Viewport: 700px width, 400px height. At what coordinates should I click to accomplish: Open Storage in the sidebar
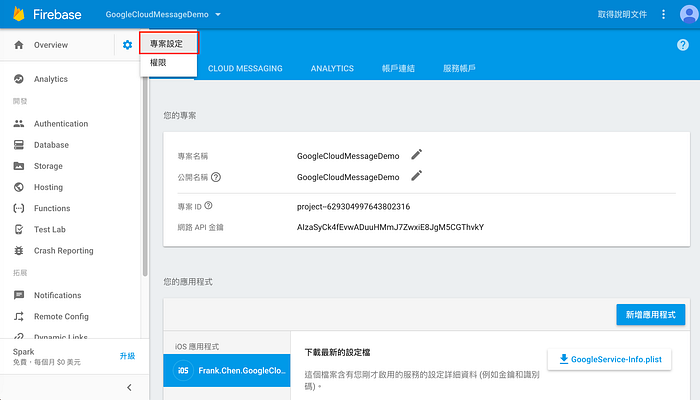coord(48,166)
